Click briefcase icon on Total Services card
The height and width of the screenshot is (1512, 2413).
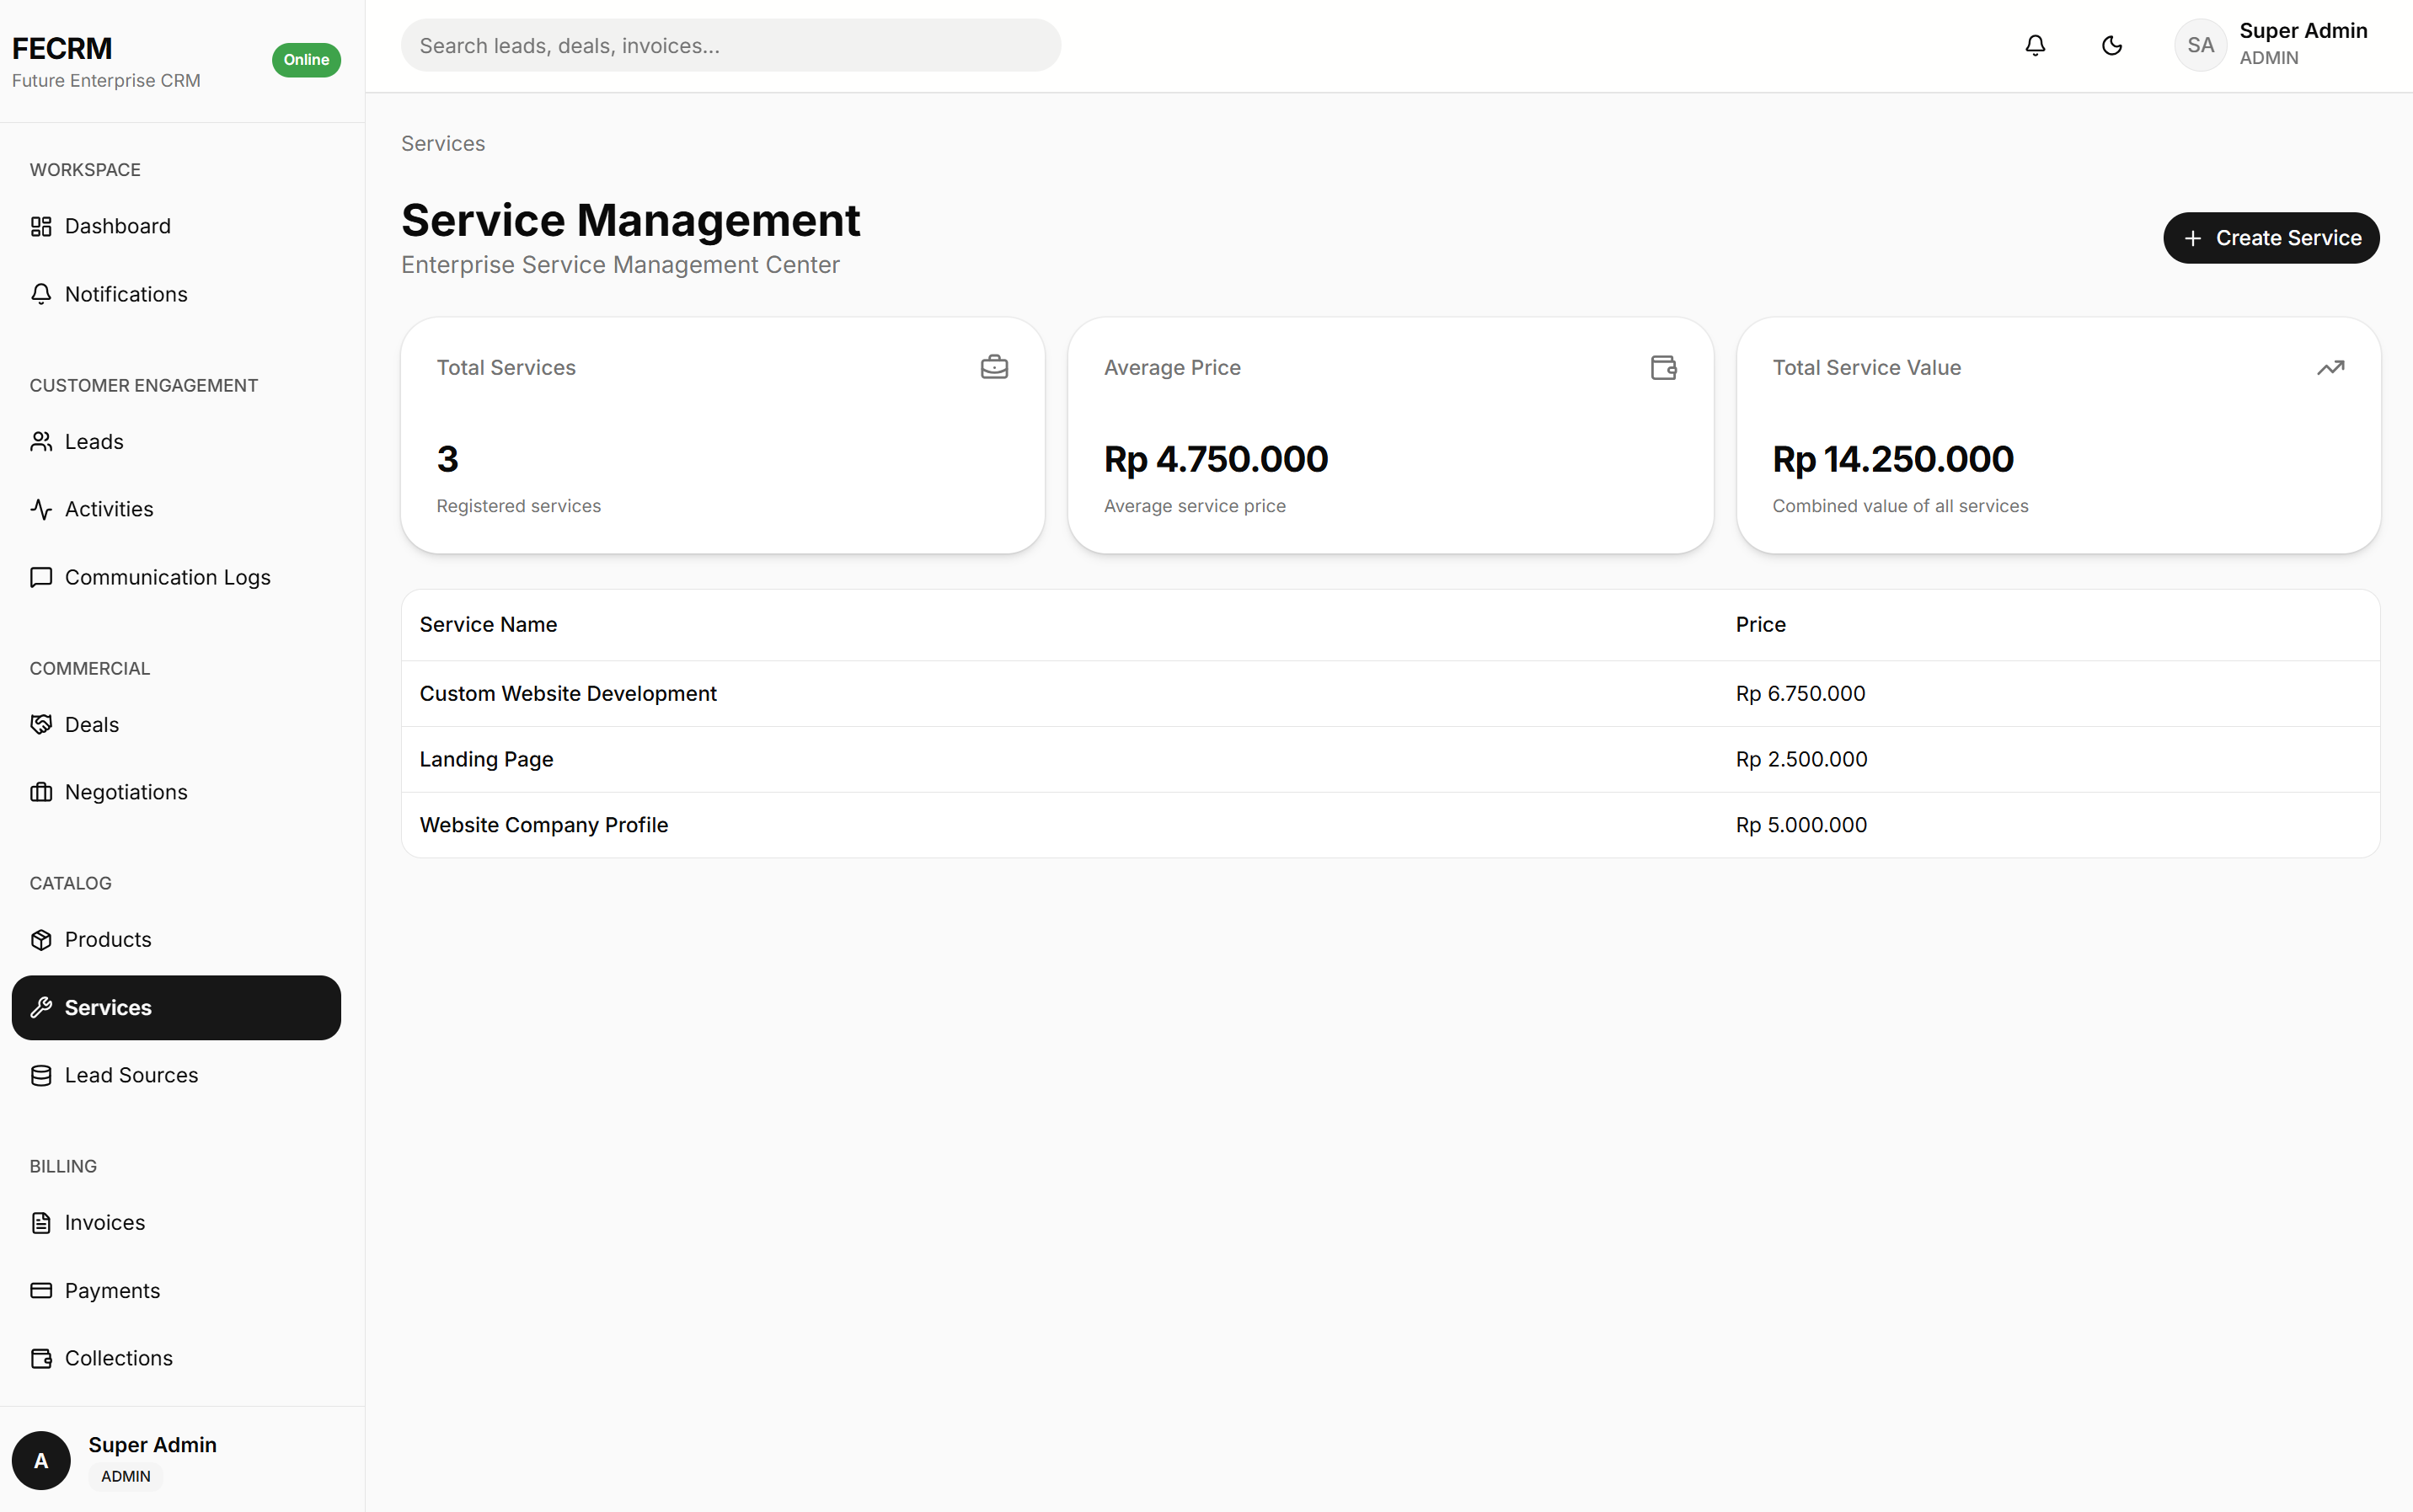[x=994, y=367]
